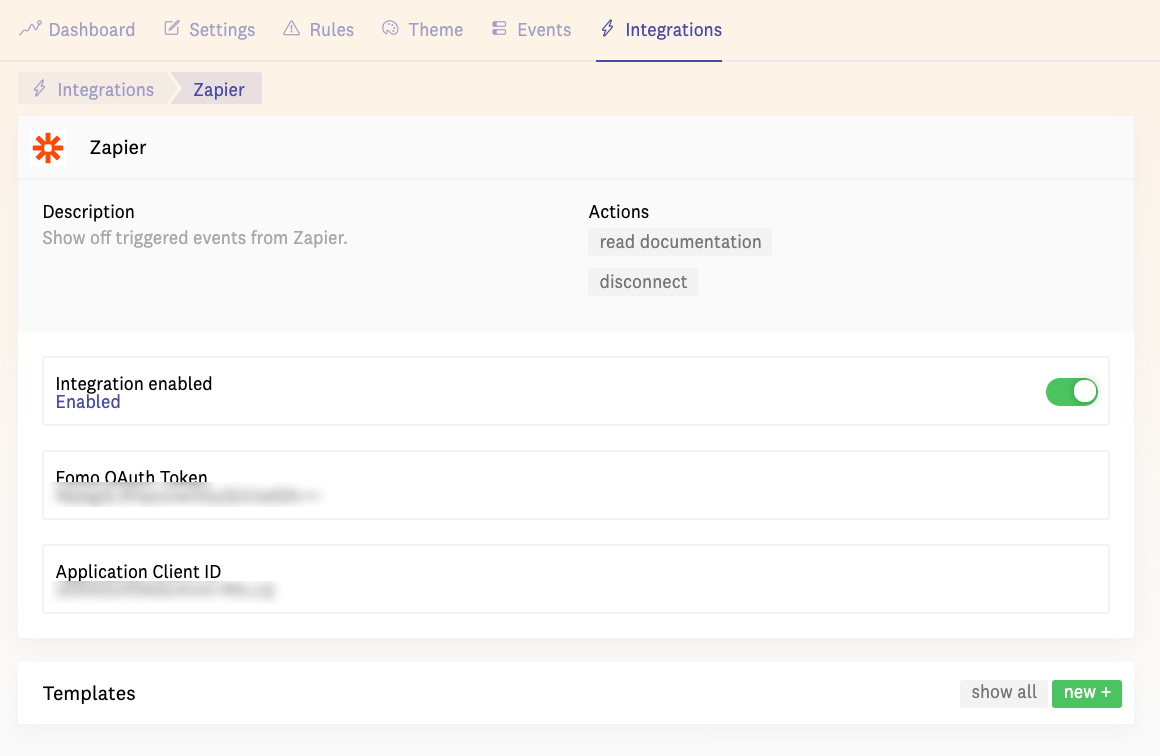Create a new template

click(x=1087, y=693)
